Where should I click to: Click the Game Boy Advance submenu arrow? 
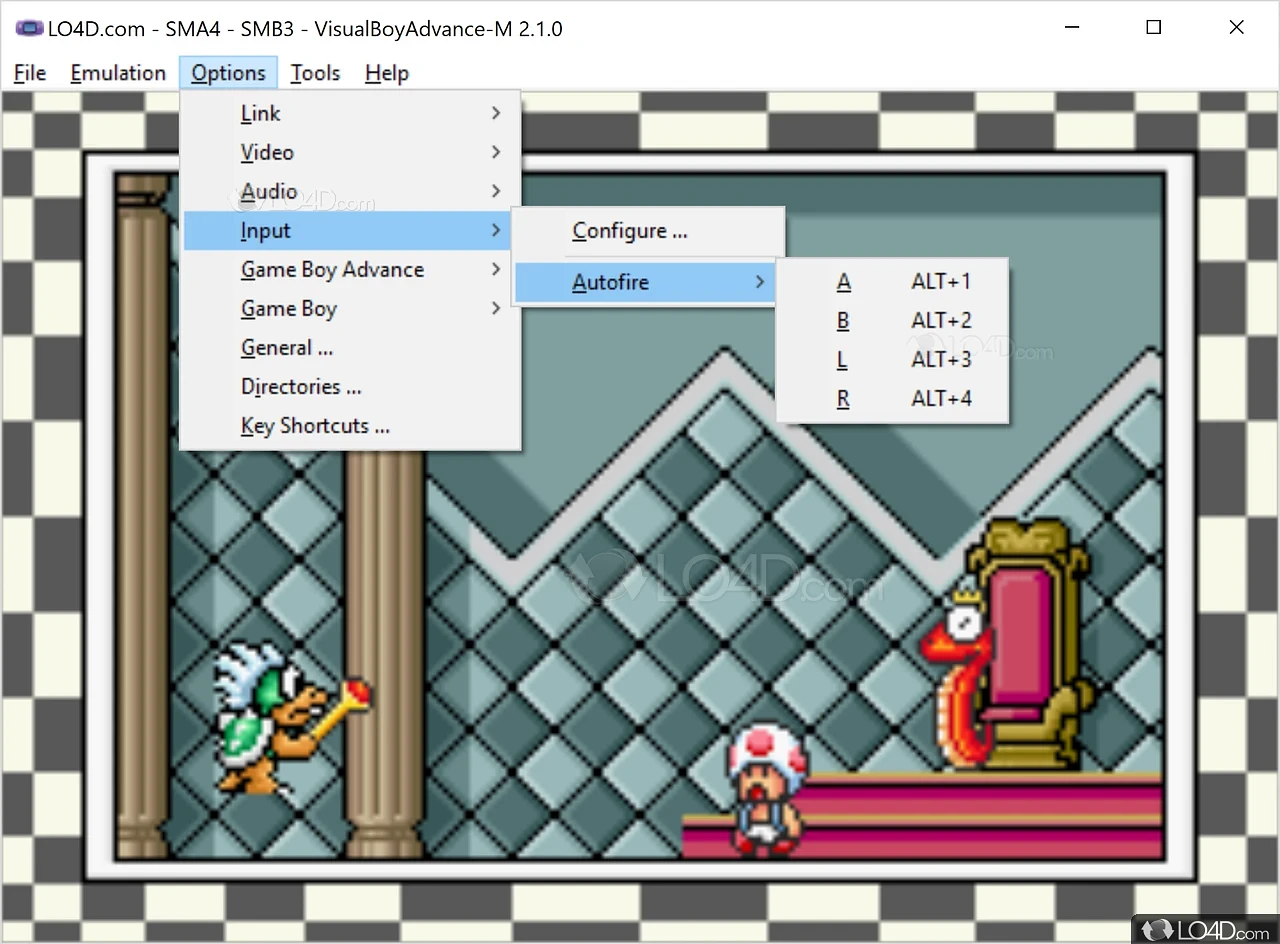tap(496, 270)
